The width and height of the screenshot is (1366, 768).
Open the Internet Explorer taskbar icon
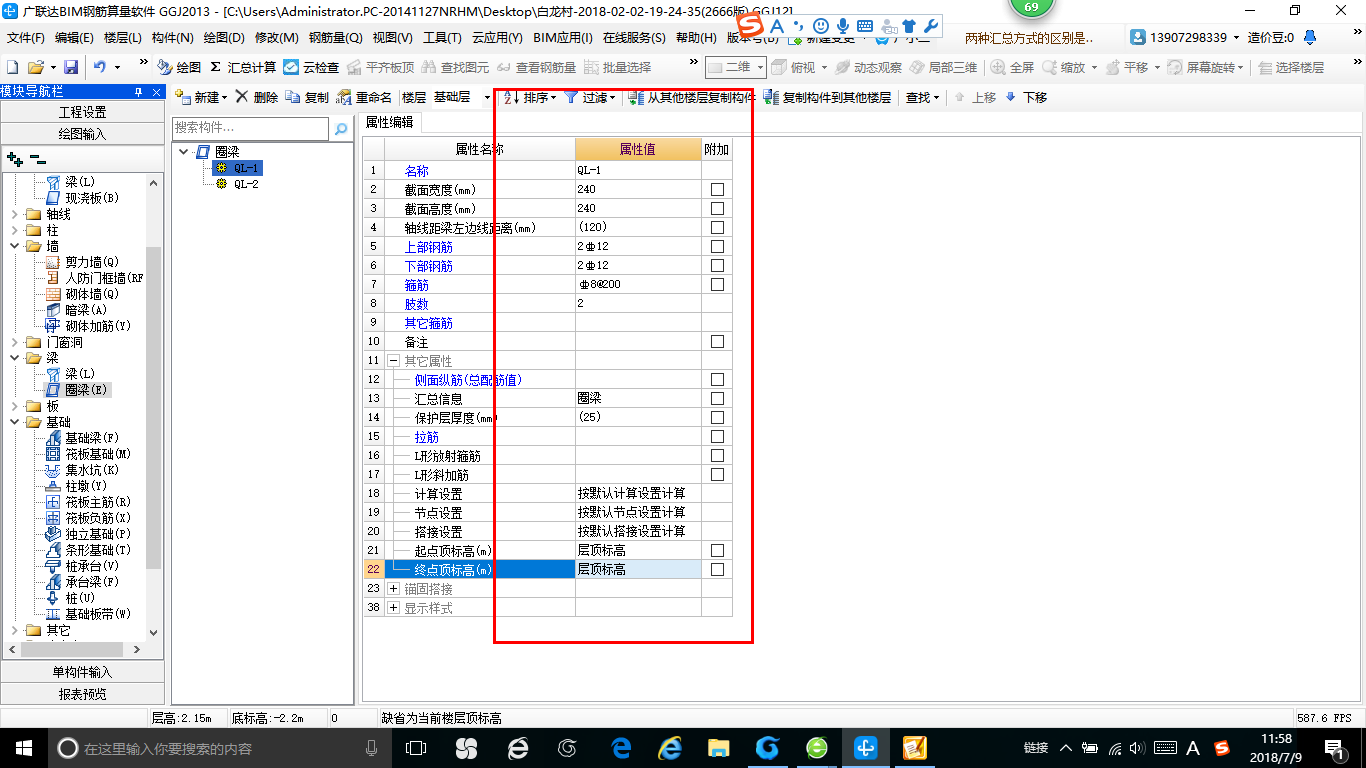[x=669, y=748]
